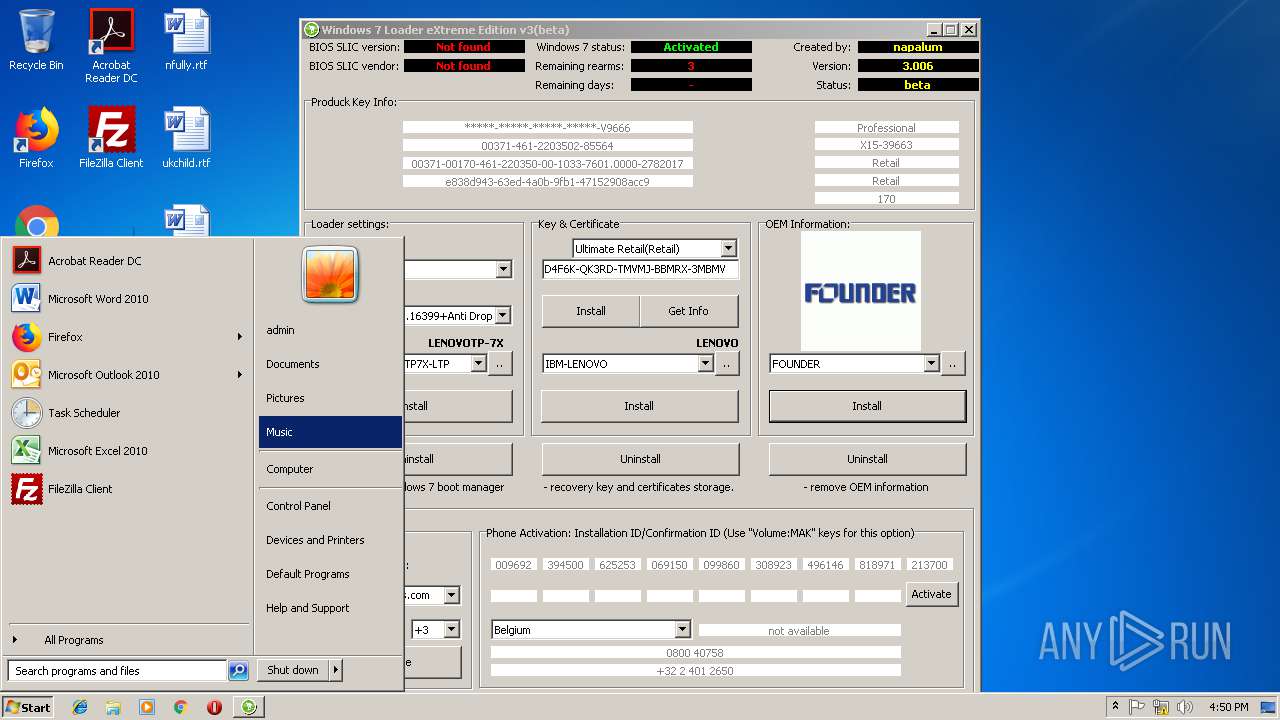Click first empty Confirmation ID field
This screenshot has height=720, width=1280.
[x=513, y=595]
